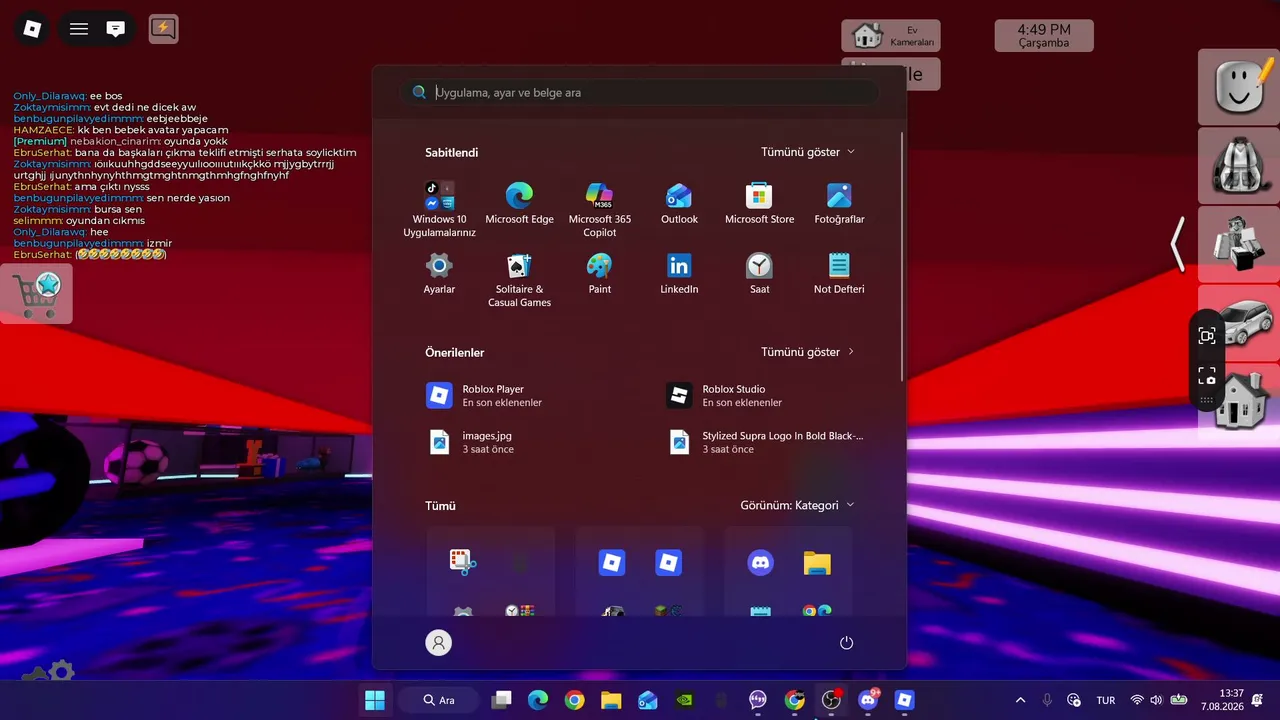
Task: Show all Önerilenler with Tümünü göster
Action: click(808, 352)
